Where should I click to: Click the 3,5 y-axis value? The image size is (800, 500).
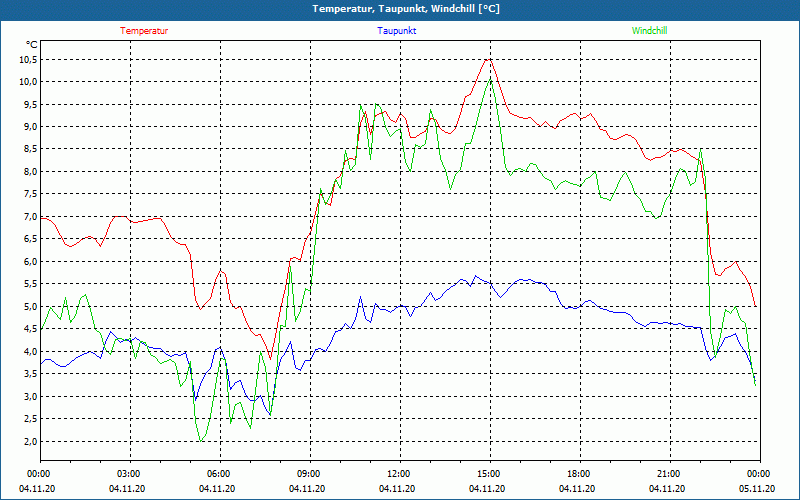coord(31,374)
